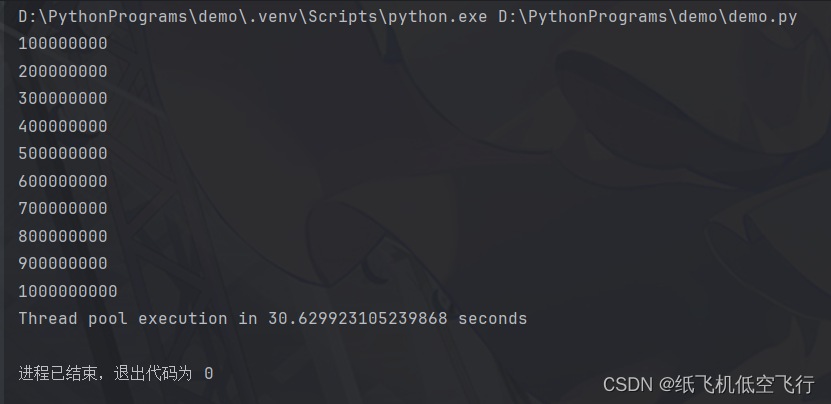The image size is (831, 404).
Task: Click the CSDN watermark text
Action: [627, 384]
